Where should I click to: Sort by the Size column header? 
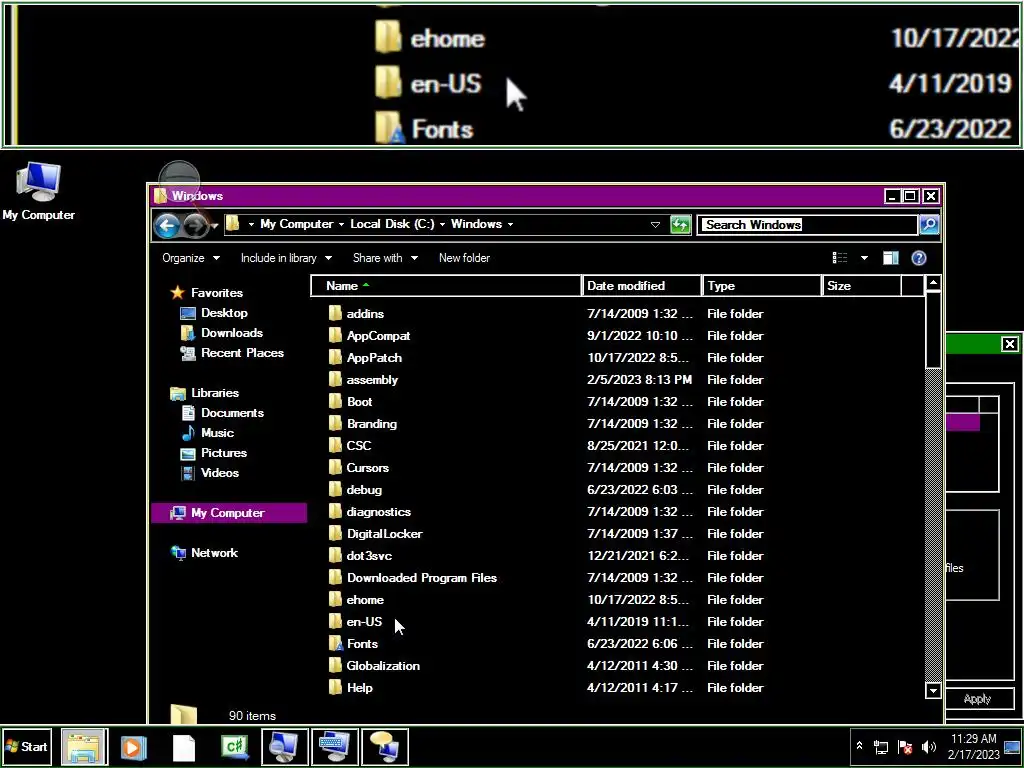[861, 286]
